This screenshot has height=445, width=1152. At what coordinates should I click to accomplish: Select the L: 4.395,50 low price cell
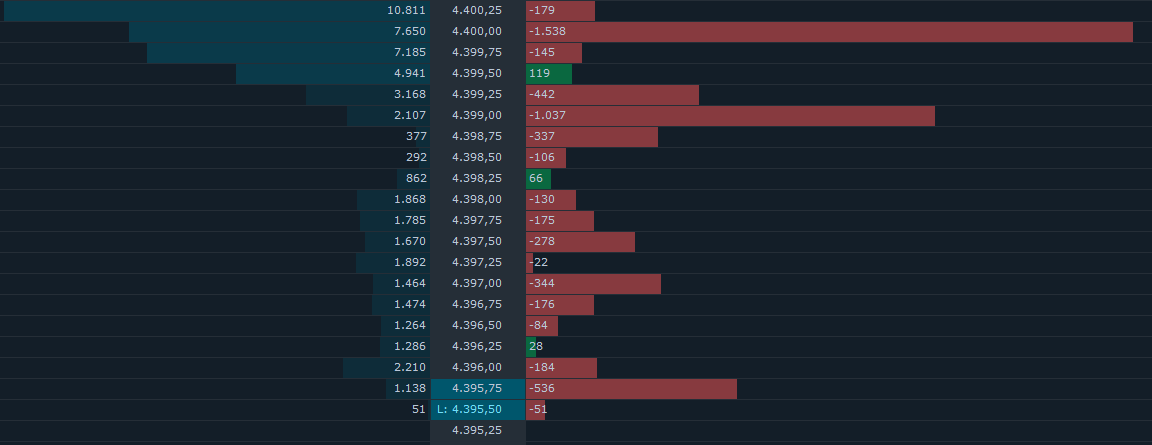(477, 409)
